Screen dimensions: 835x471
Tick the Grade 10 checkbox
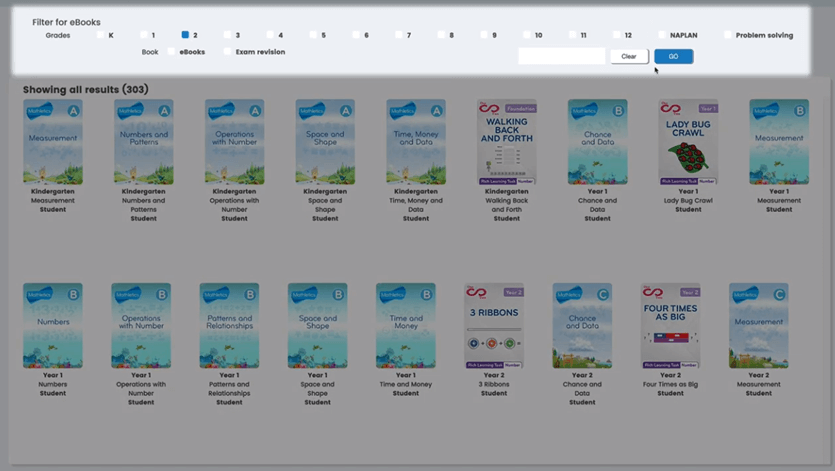tap(526, 35)
